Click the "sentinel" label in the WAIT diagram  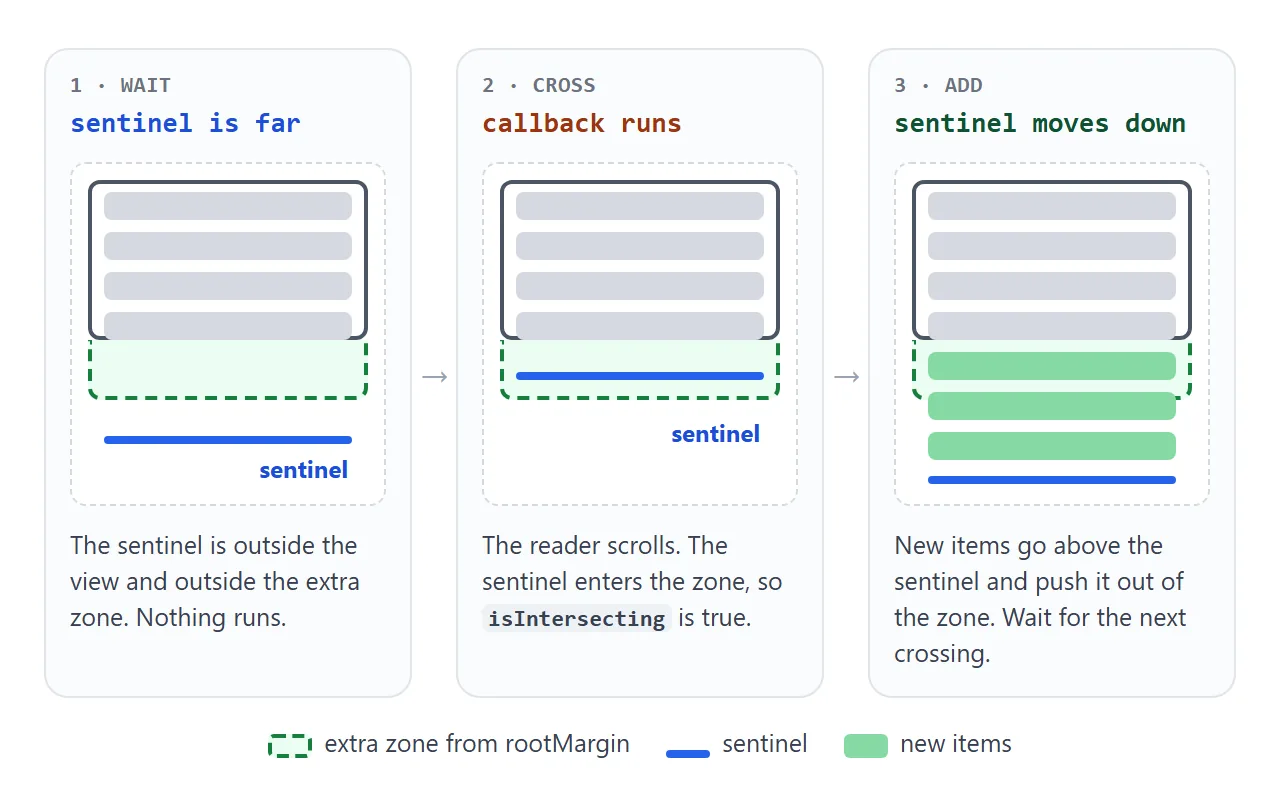coord(304,470)
